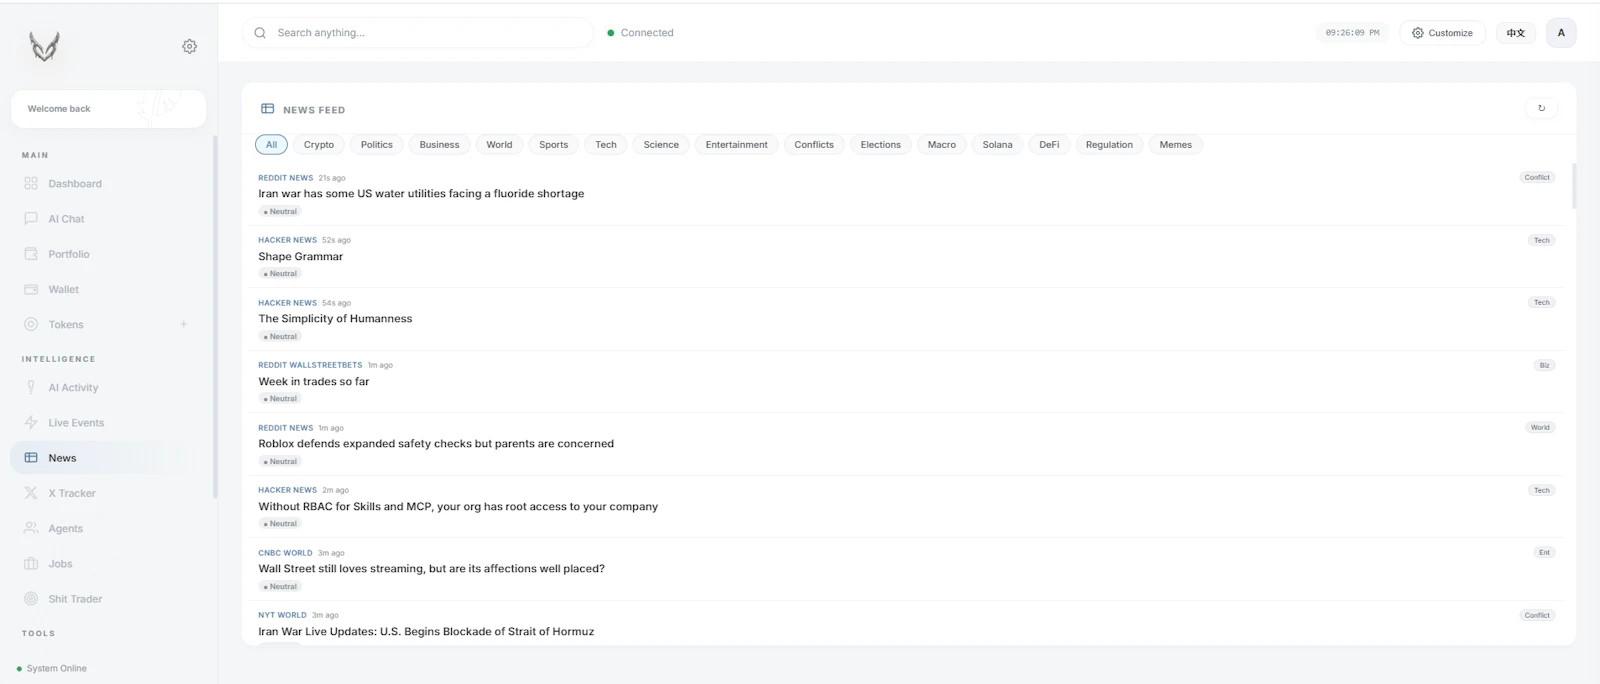Click the Tokens circle icon
The image size is (1600, 684).
point(31,324)
